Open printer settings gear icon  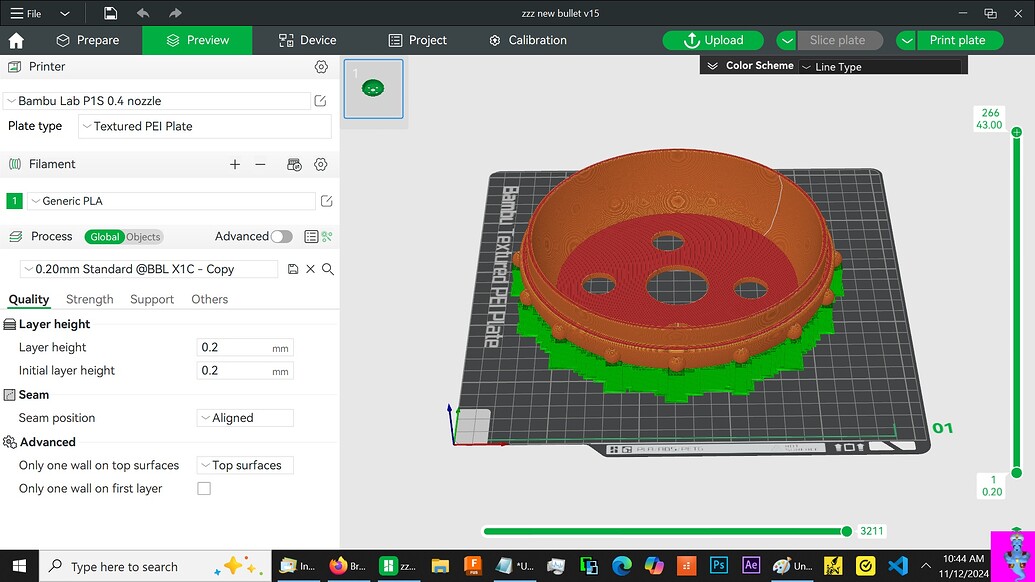coord(321,67)
